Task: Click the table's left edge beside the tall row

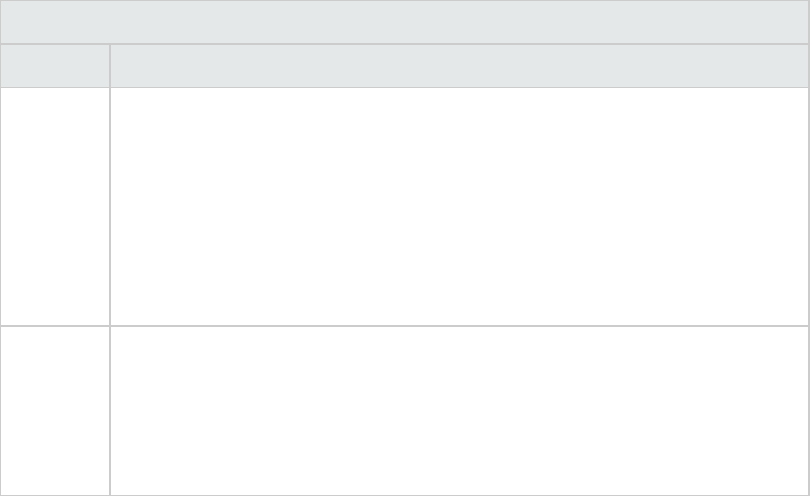Action: [1, 206]
